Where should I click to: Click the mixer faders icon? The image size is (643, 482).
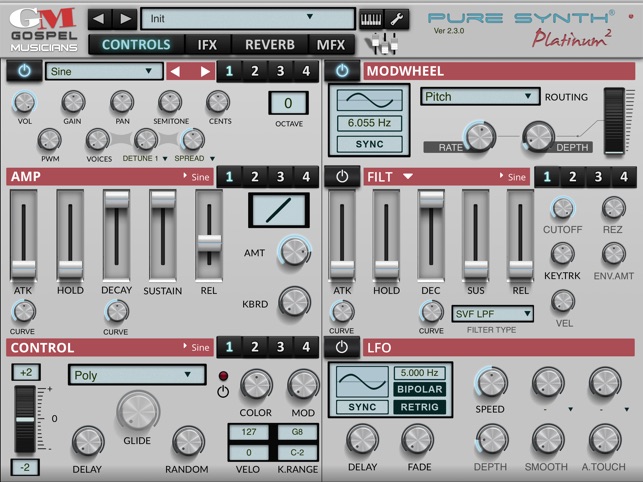tap(382, 43)
